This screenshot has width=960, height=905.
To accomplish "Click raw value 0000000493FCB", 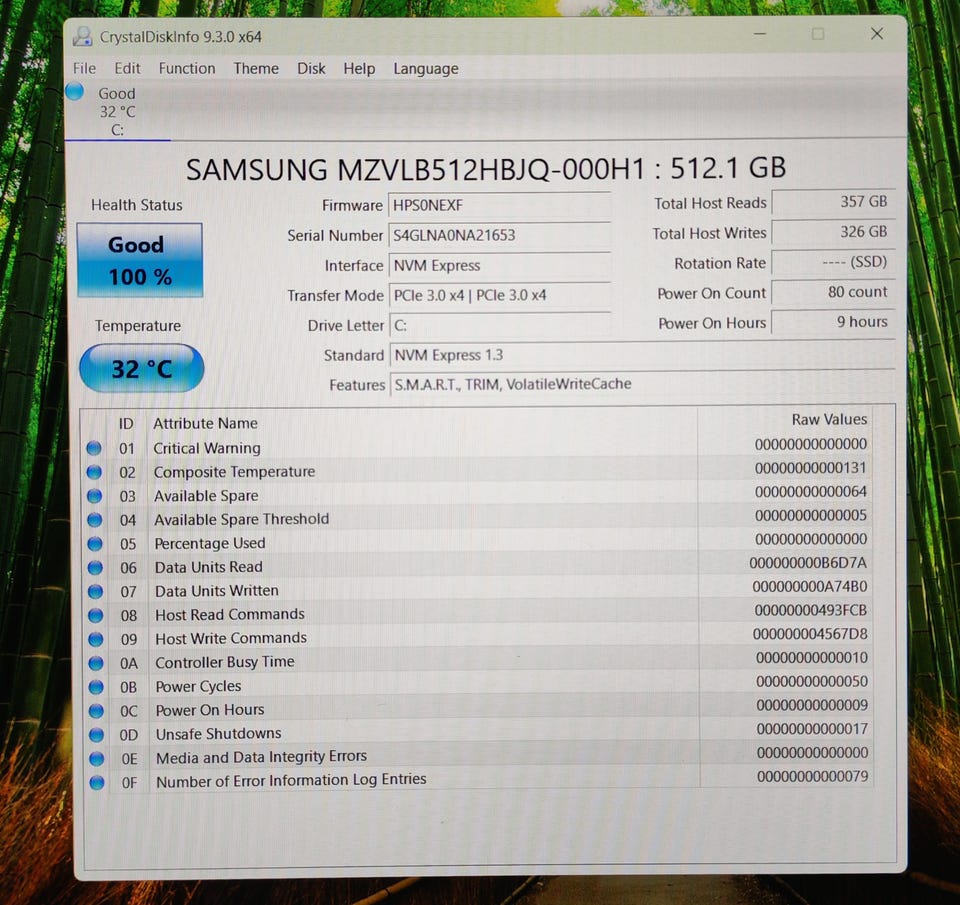I will 811,610.
